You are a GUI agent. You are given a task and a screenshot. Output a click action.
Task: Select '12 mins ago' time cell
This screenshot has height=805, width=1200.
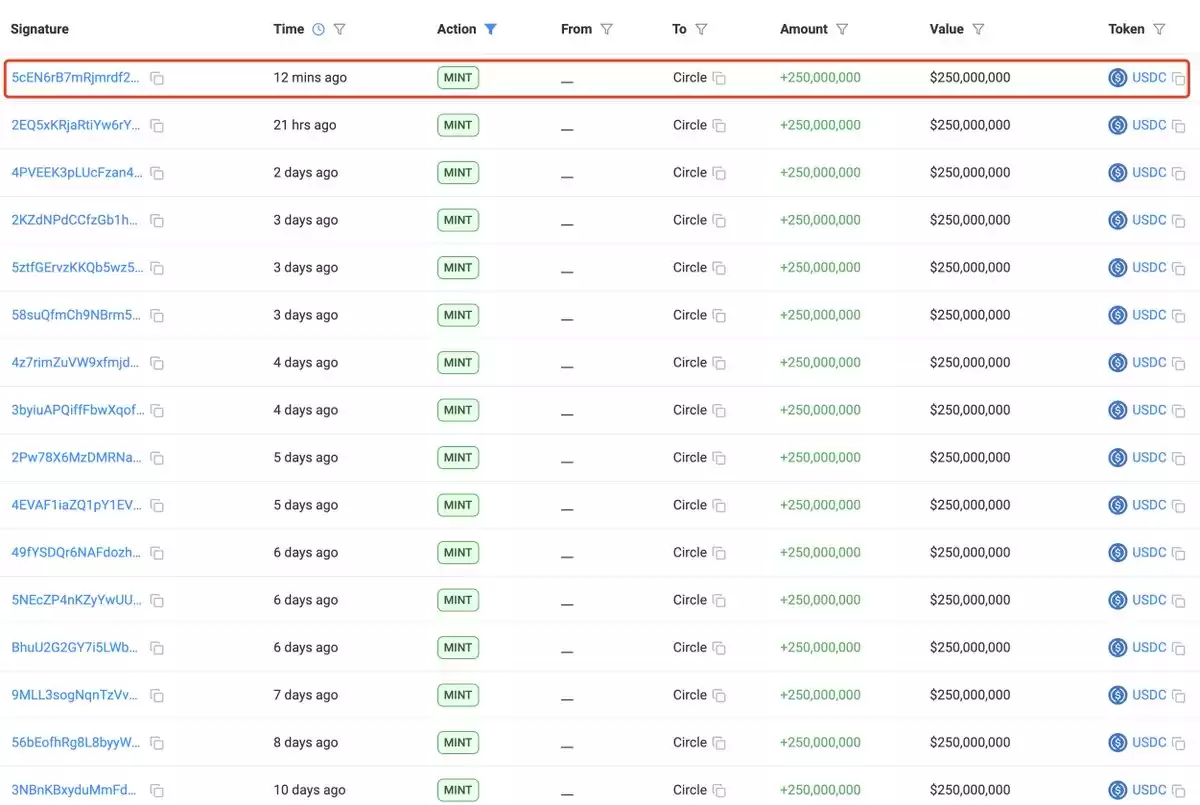point(310,77)
